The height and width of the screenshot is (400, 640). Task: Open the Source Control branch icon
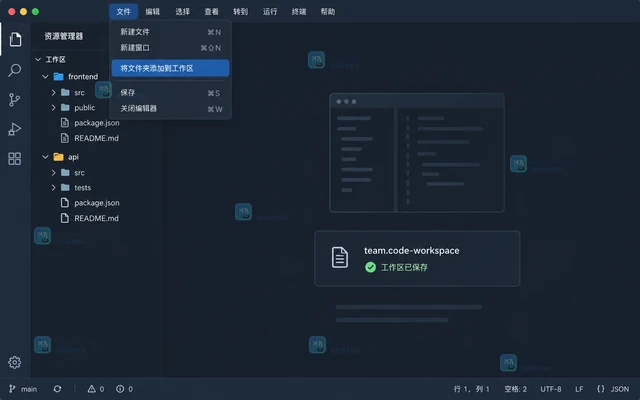pos(14,100)
